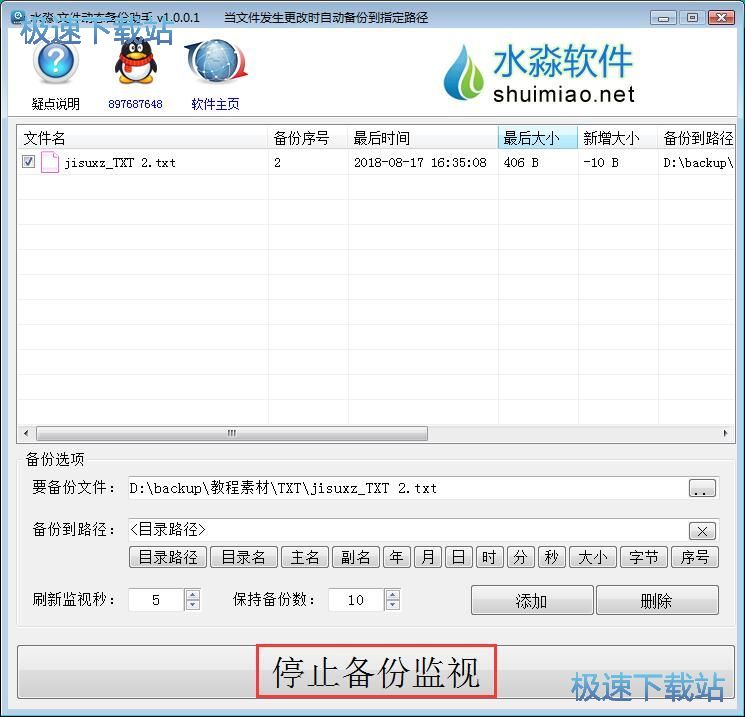Increase 保持备份数 with up arrow

point(392,594)
